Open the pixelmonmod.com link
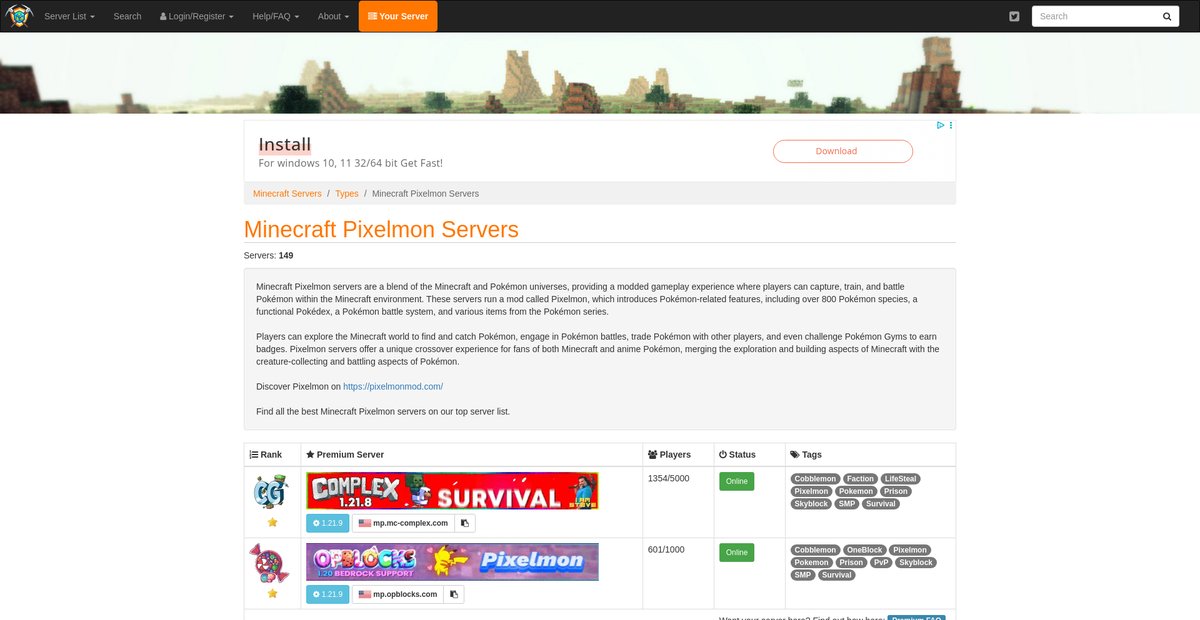The height and width of the screenshot is (620, 1200). click(x=393, y=386)
